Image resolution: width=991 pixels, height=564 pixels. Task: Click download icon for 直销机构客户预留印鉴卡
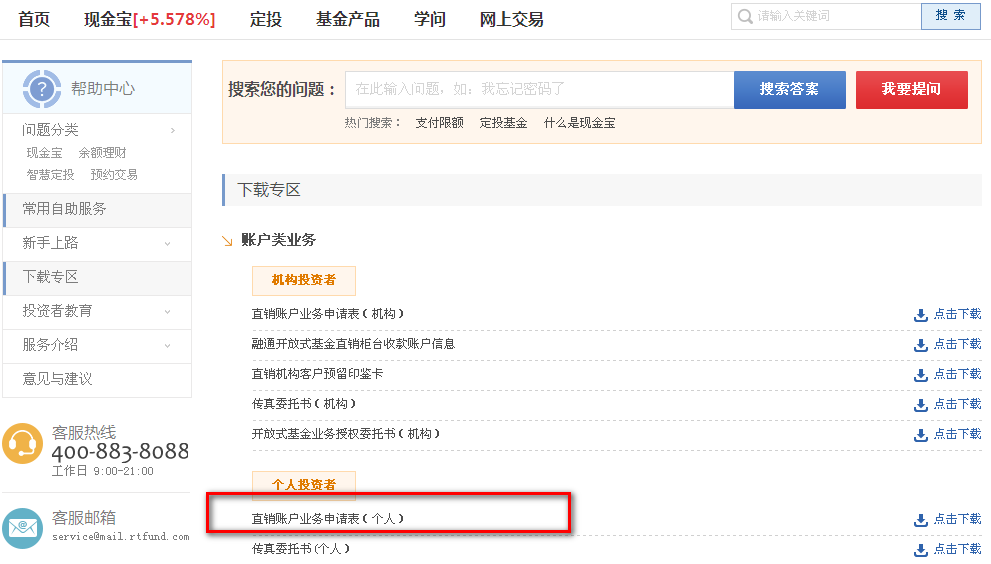click(921, 375)
